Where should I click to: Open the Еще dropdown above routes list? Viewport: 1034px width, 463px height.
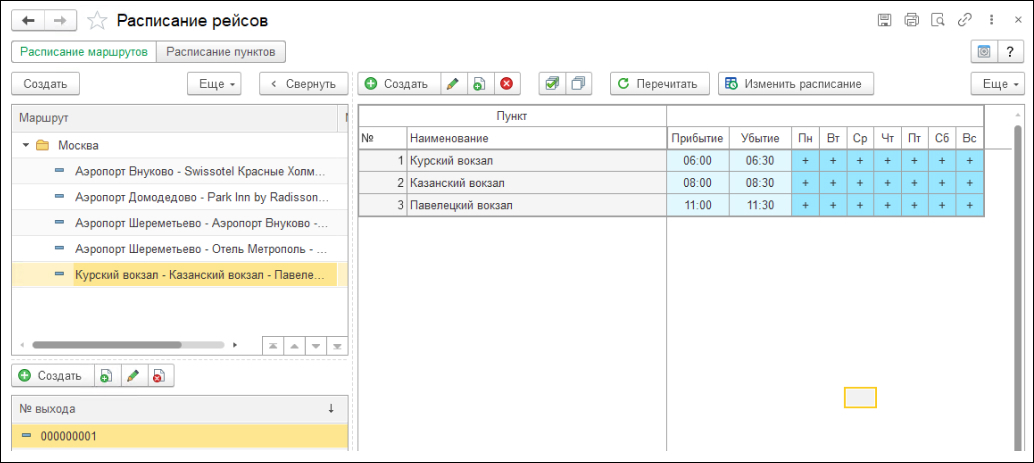click(214, 84)
